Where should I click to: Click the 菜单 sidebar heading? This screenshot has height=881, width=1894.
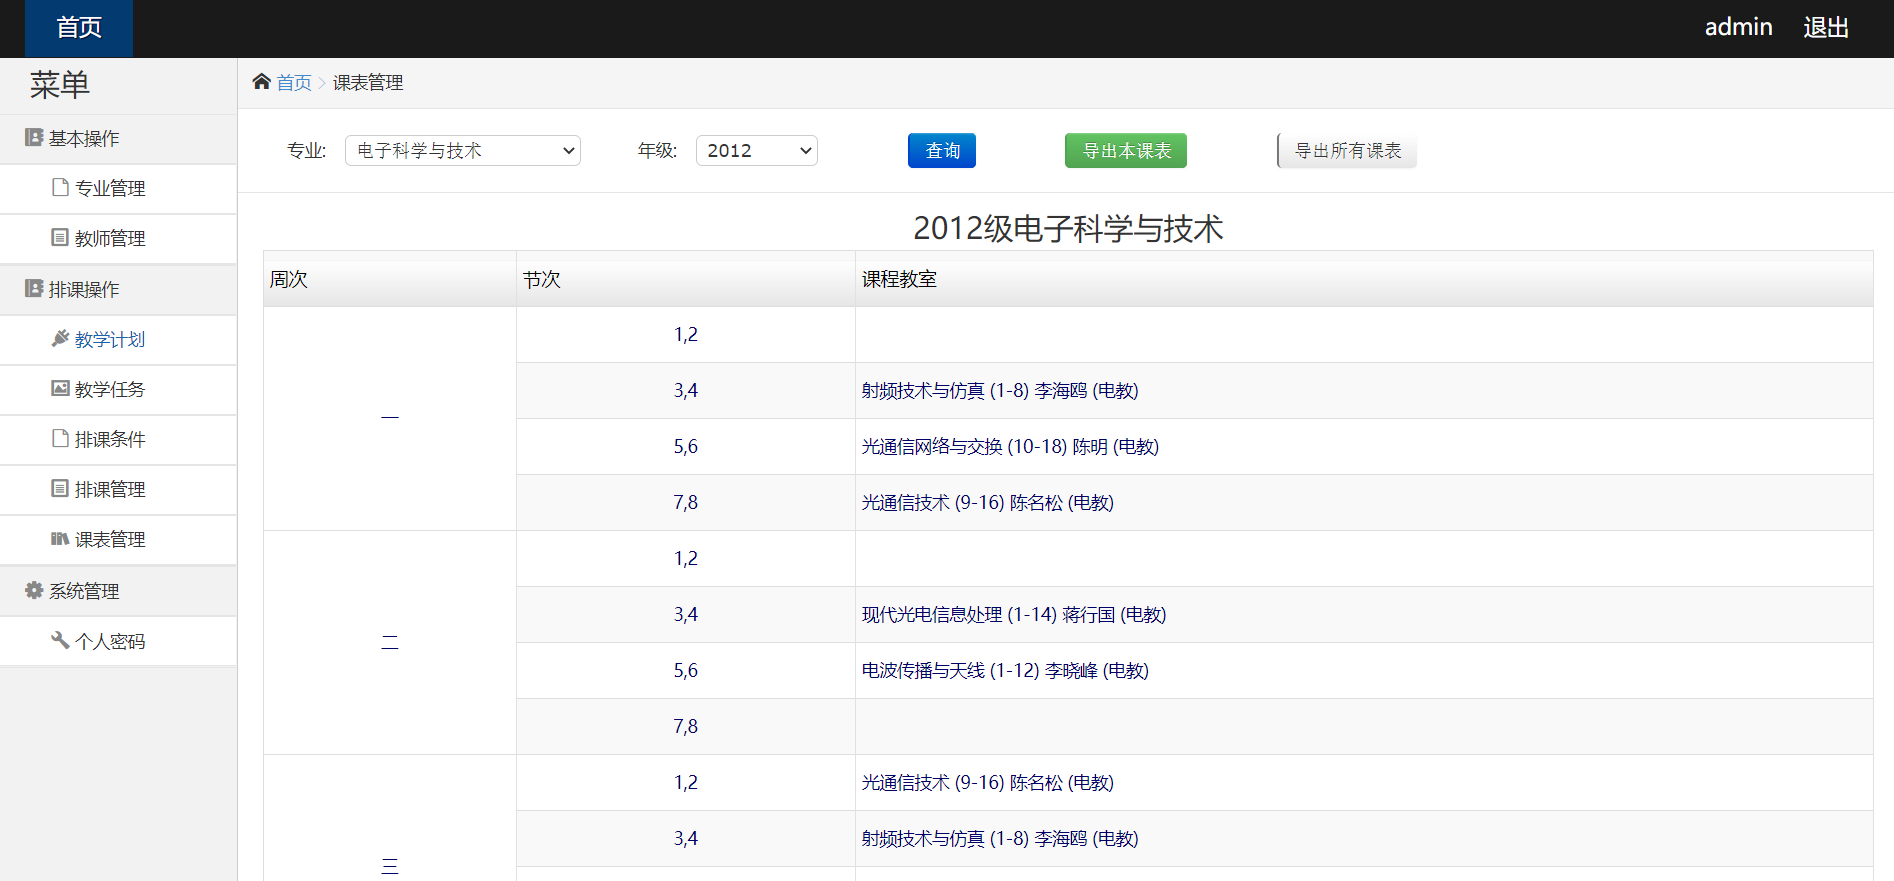60,85
